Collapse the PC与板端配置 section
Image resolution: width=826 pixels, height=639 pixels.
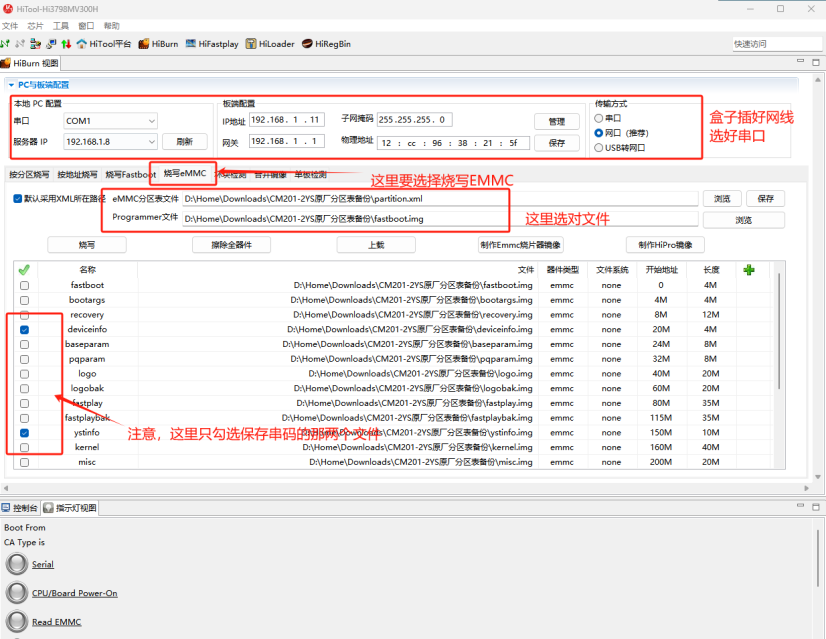coord(12,85)
